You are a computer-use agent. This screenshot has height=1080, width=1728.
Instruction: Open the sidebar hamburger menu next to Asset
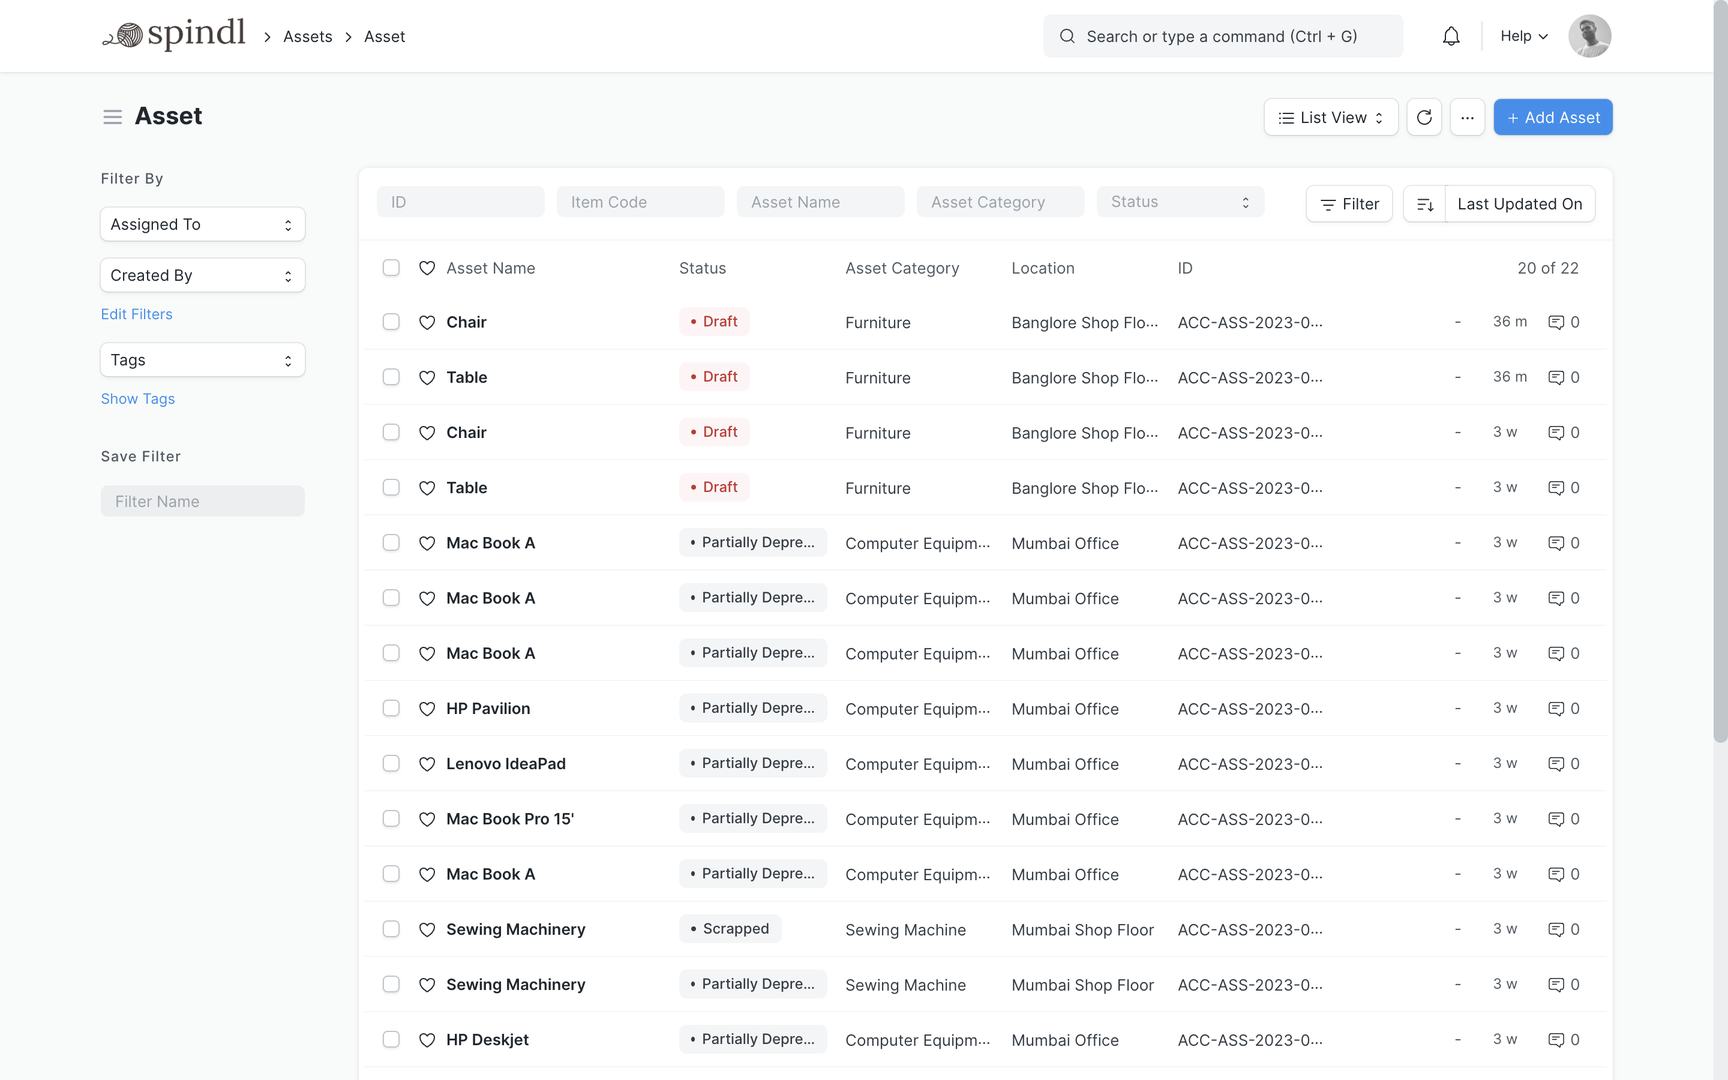(x=113, y=116)
